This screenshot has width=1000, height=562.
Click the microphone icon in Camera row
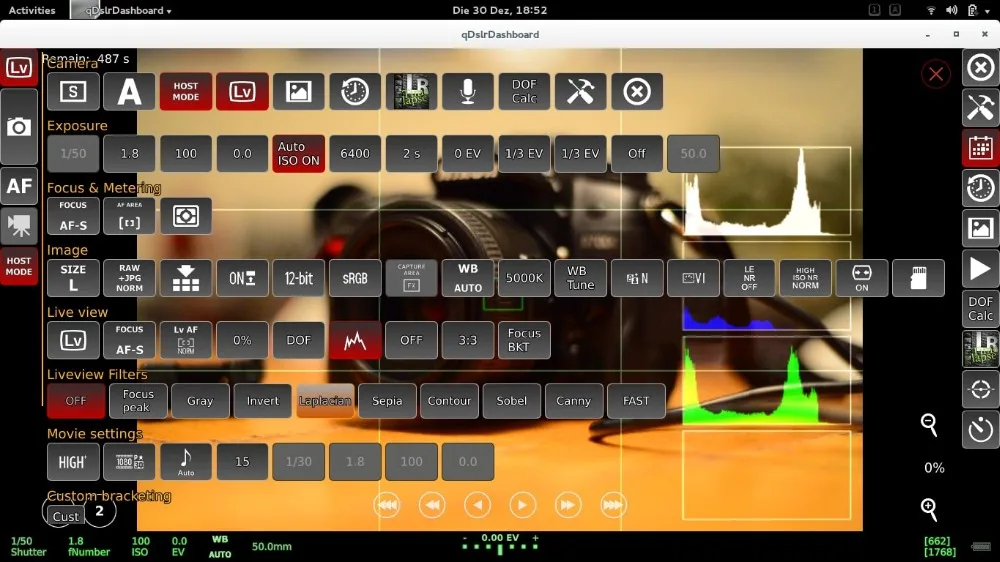tap(467, 92)
